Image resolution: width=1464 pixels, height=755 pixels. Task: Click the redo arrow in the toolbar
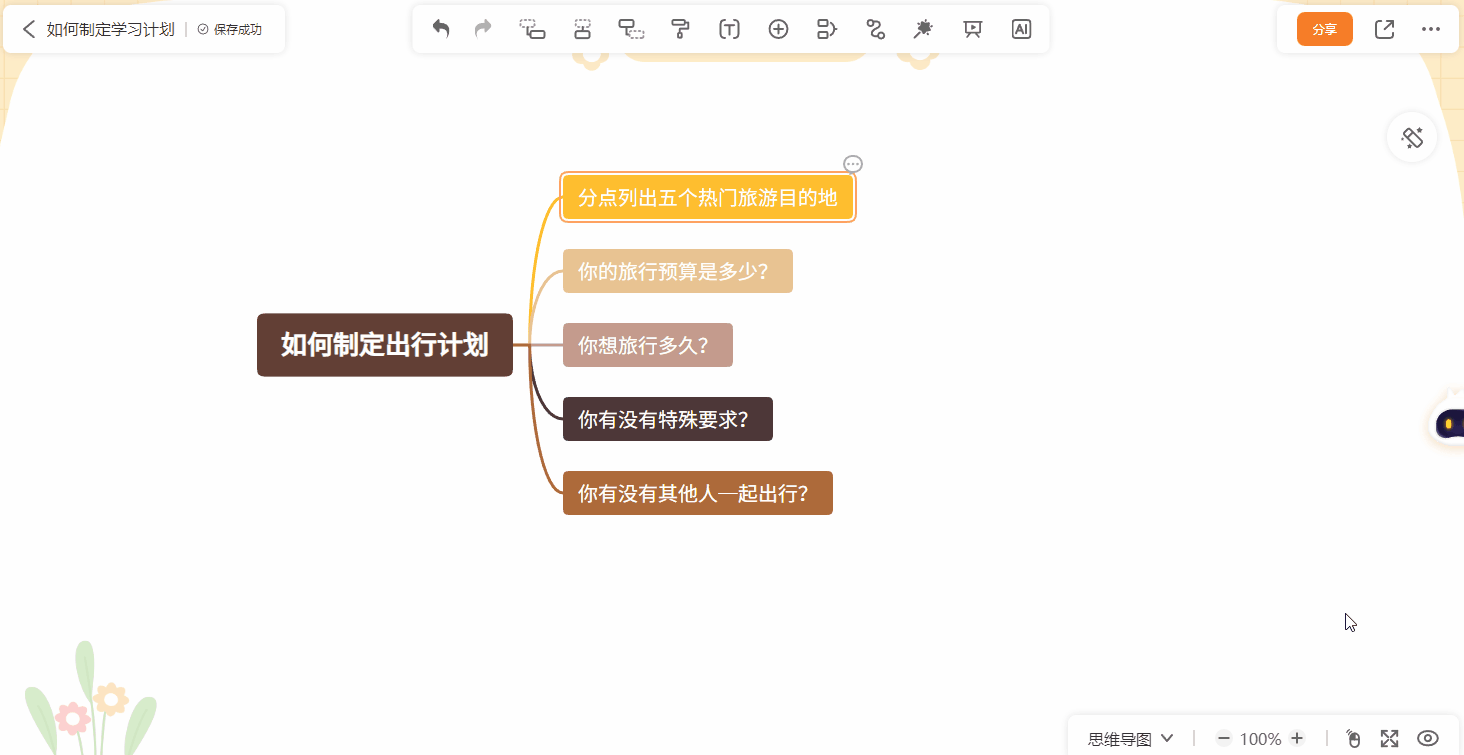[x=483, y=29]
